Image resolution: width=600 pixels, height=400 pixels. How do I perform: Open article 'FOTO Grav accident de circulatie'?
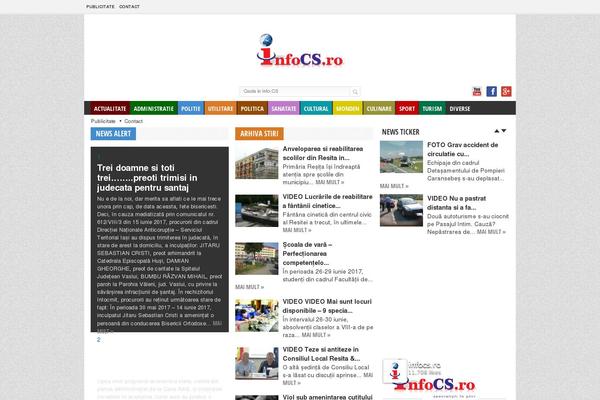pos(462,149)
